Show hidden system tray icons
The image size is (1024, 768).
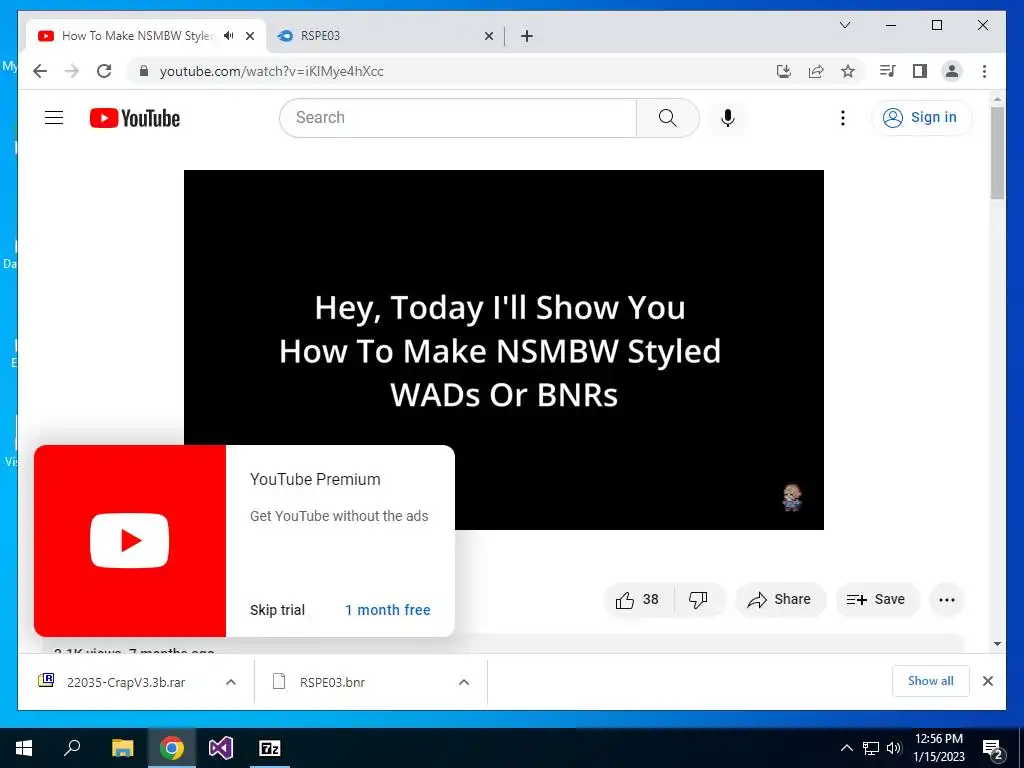click(846, 748)
